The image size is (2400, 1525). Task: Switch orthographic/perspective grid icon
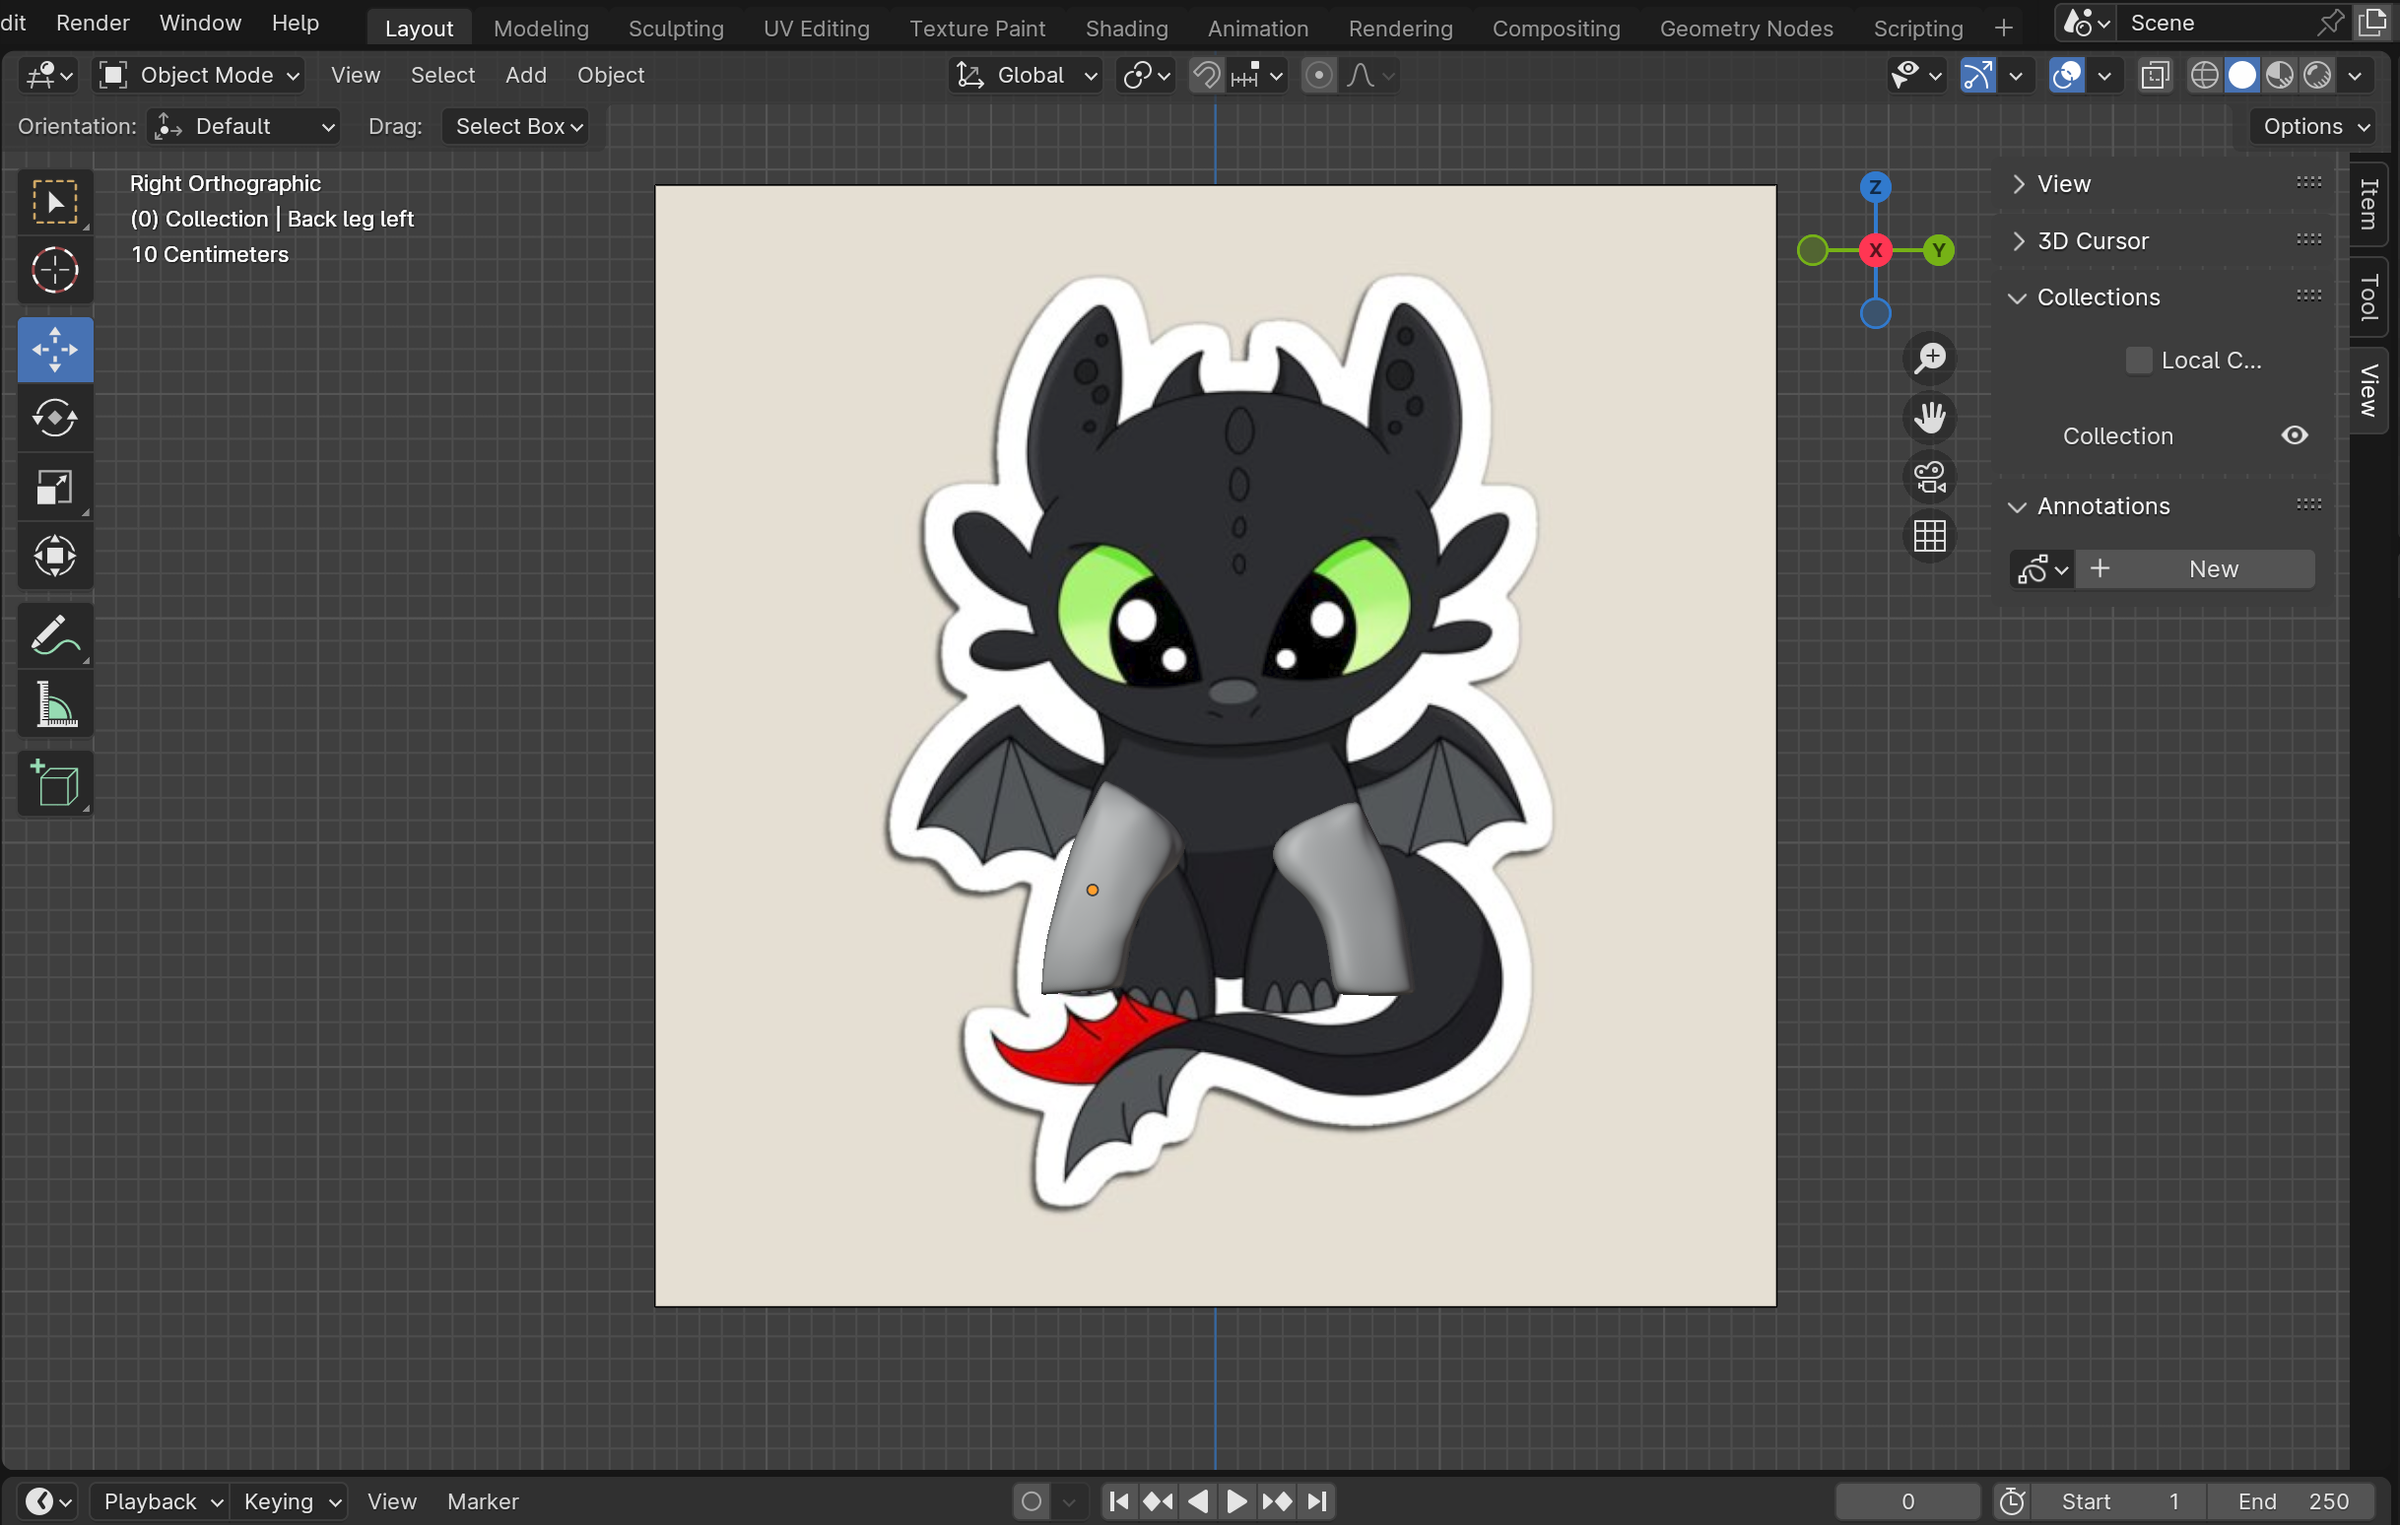1930,537
